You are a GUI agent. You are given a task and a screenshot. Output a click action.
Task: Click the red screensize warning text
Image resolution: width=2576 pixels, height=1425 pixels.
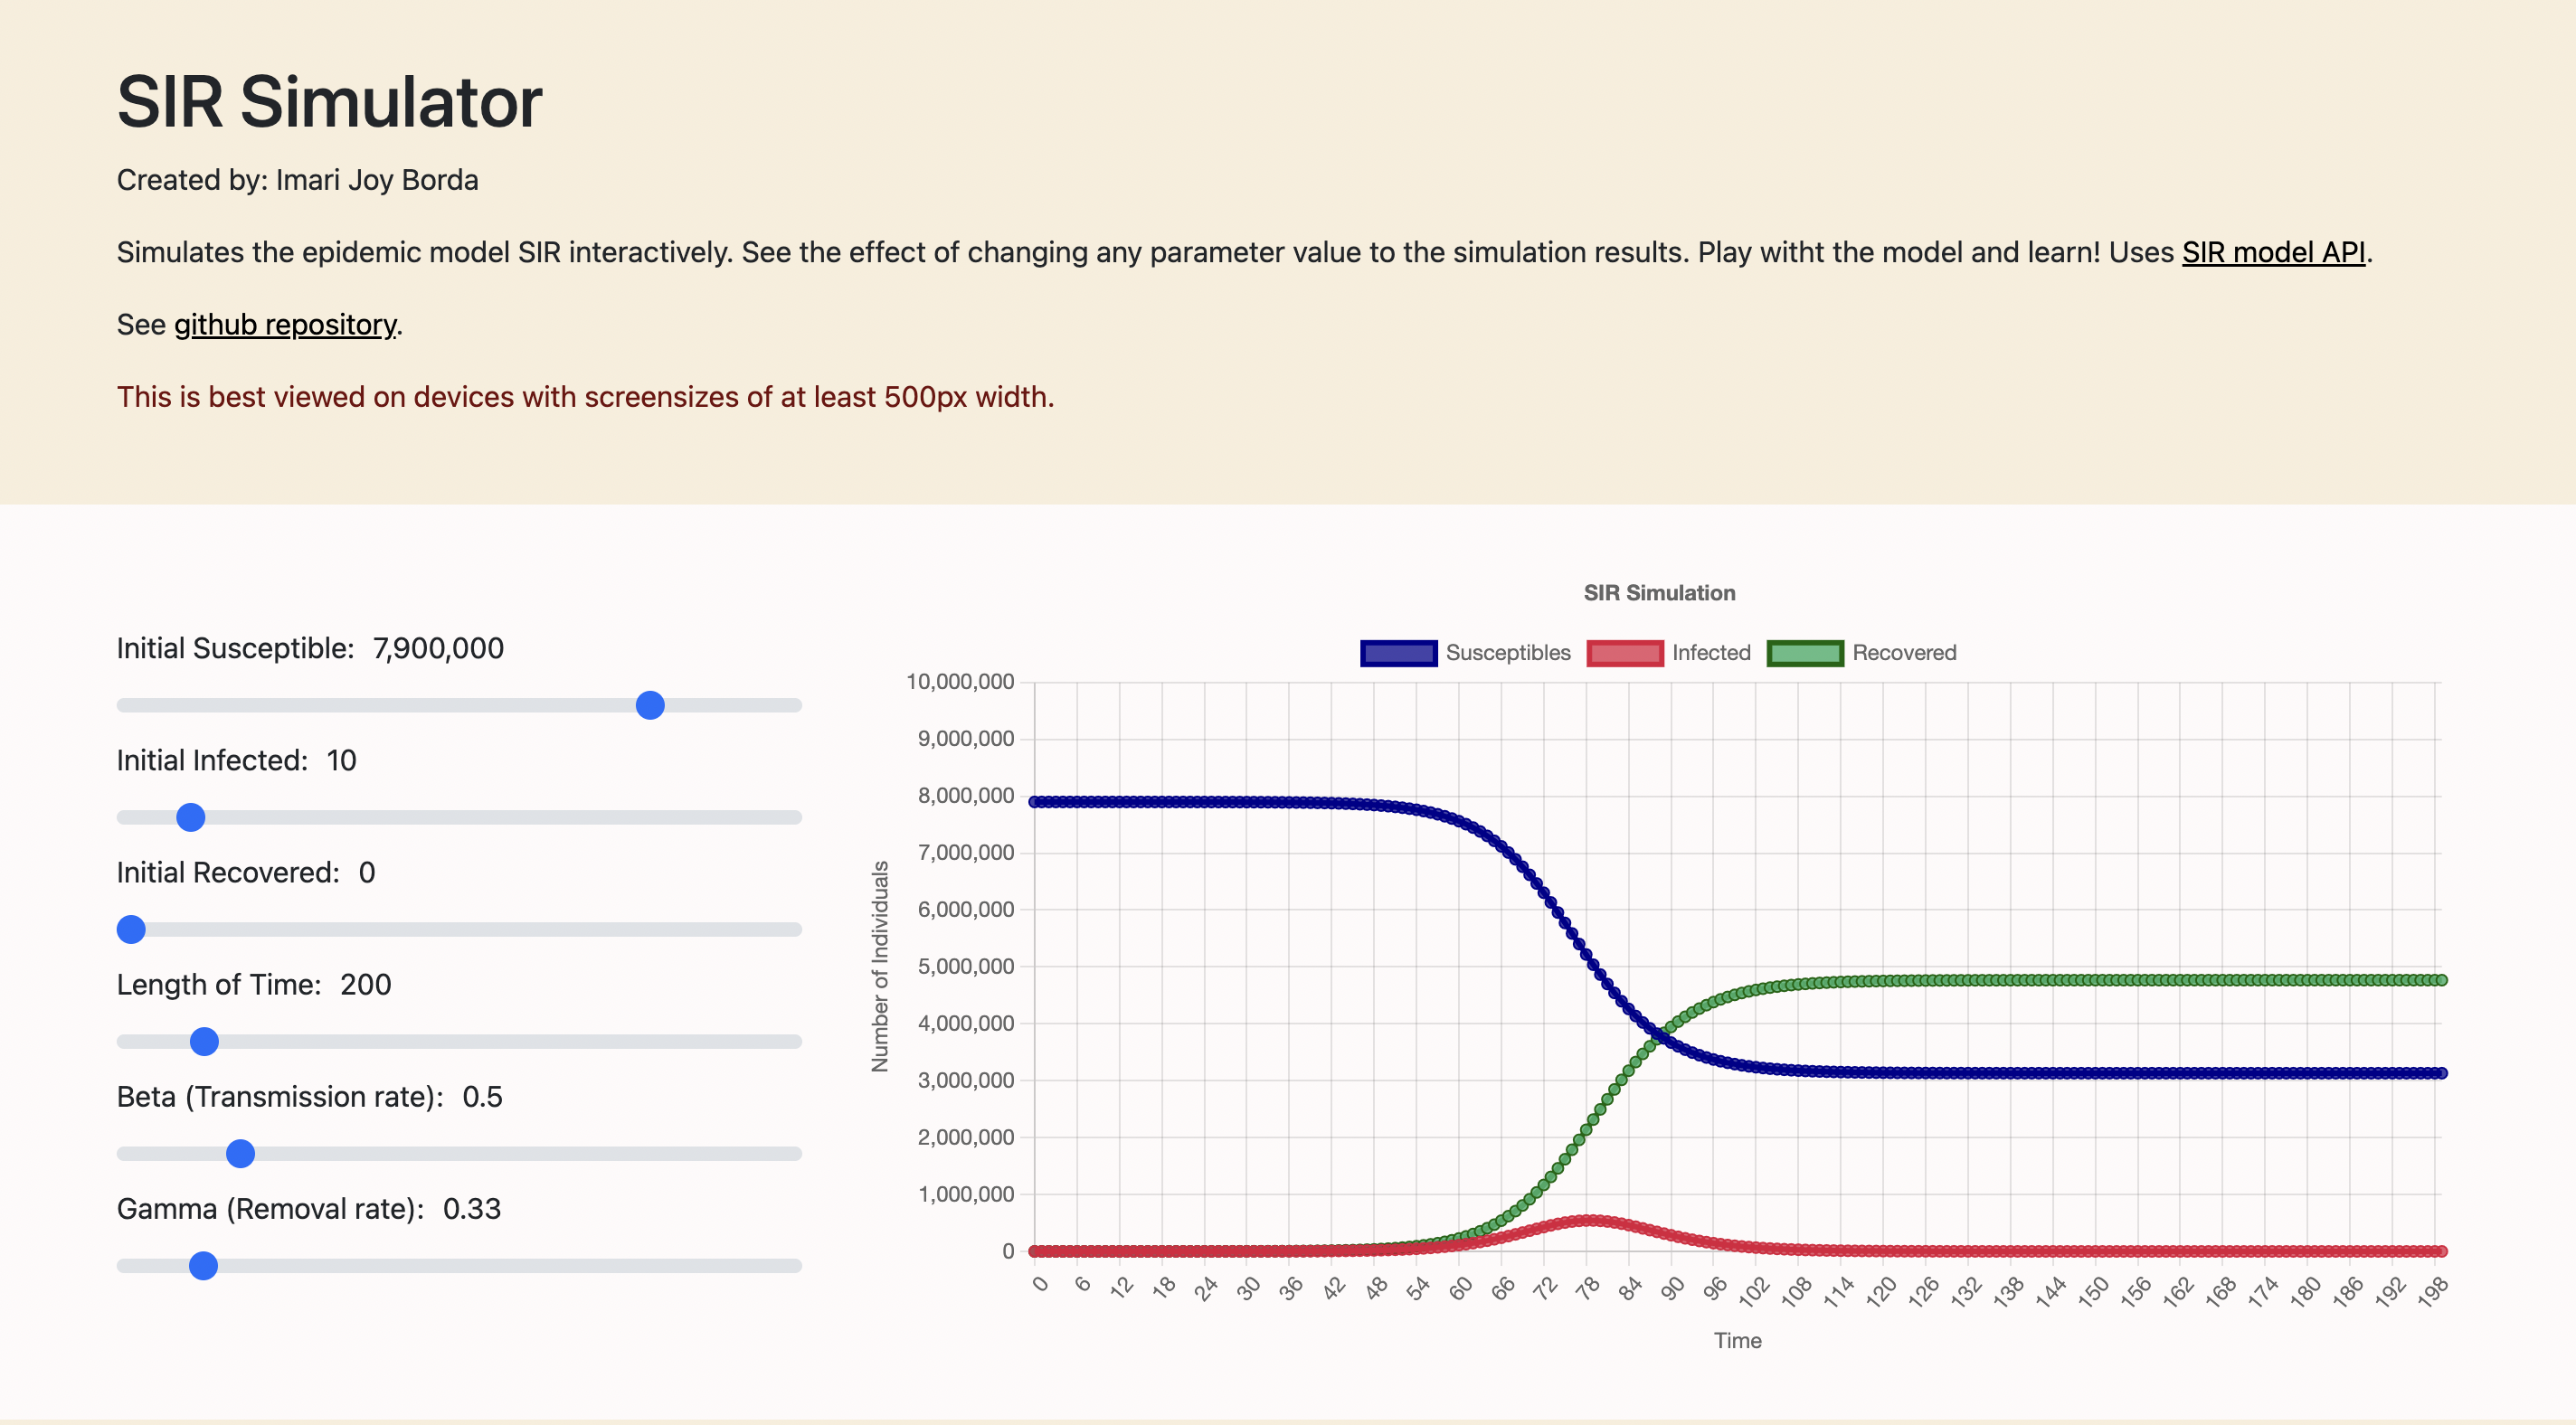[x=585, y=397]
